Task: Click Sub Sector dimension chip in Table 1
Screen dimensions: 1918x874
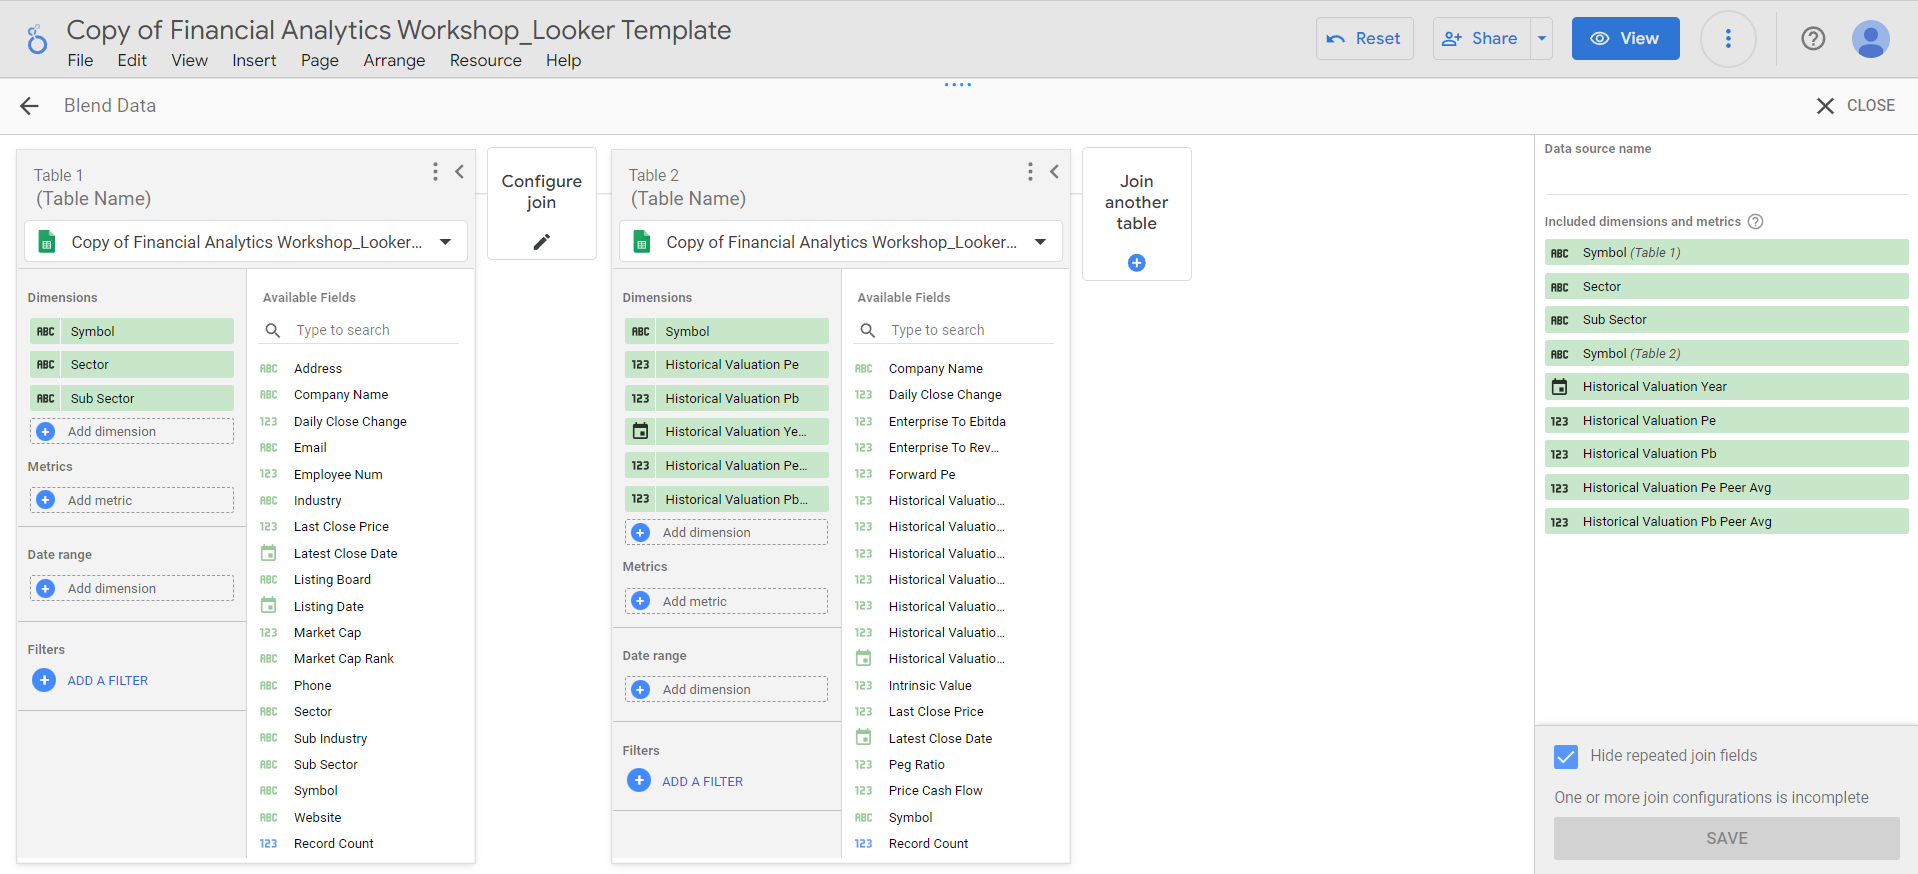Action: coord(132,398)
